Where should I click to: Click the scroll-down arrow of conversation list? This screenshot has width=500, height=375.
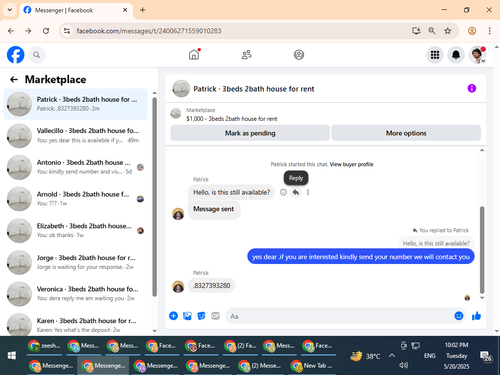click(x=154, y=331)
